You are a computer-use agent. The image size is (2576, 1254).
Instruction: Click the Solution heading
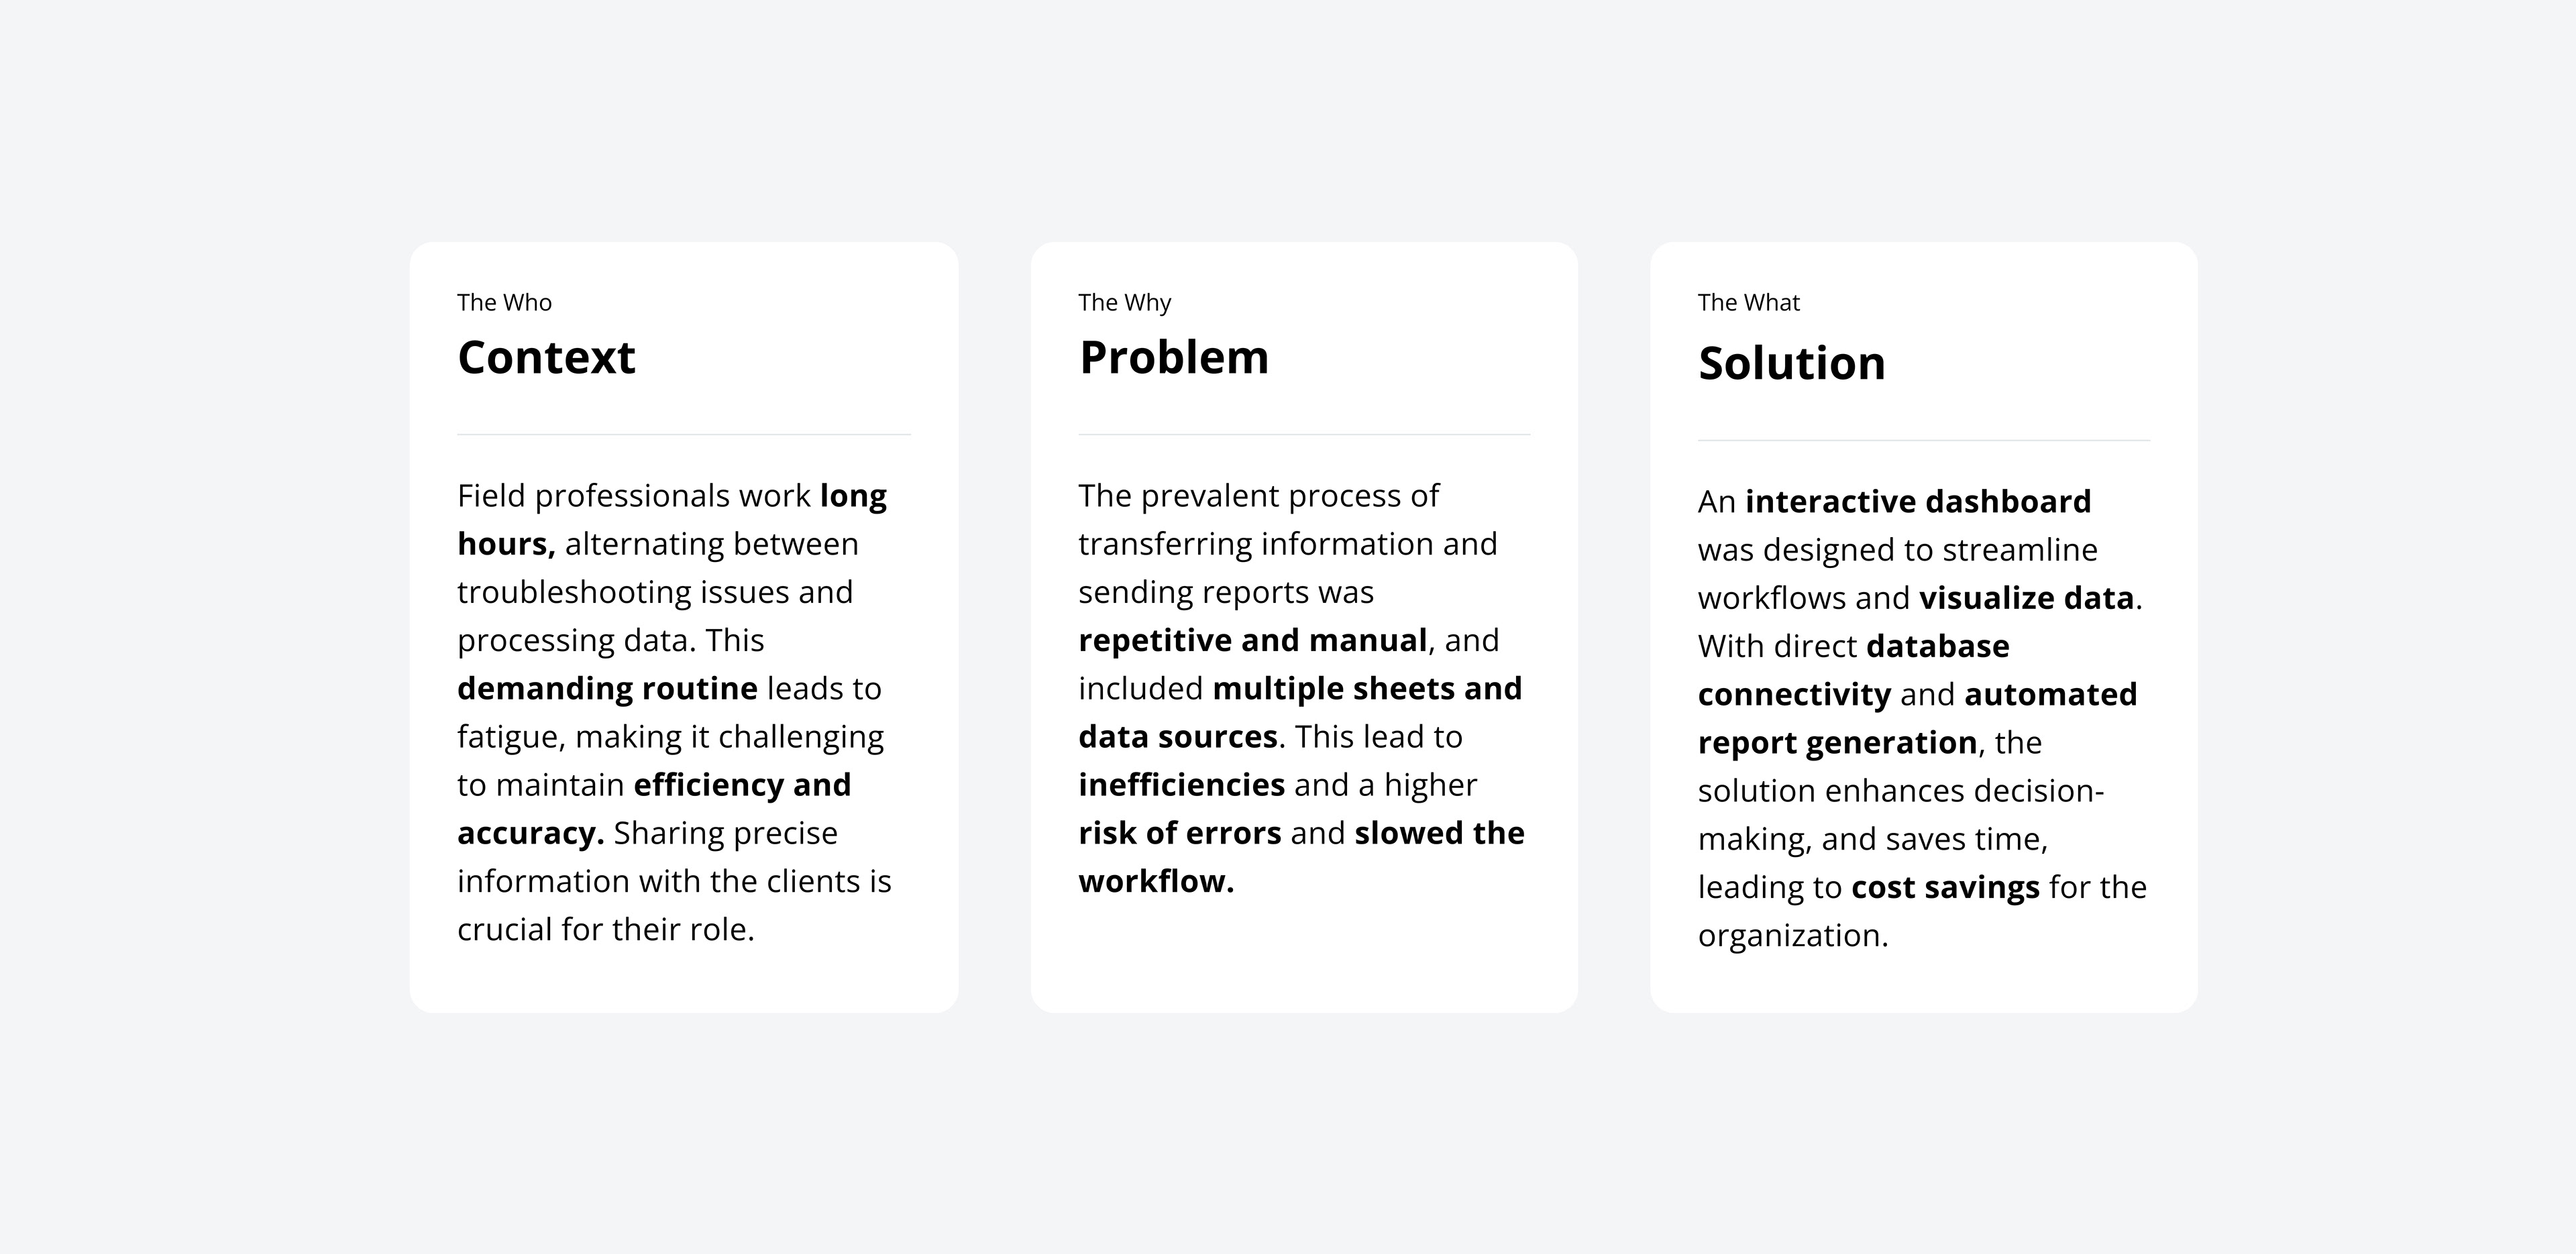pyautogui.click(x=1791, y=363)
